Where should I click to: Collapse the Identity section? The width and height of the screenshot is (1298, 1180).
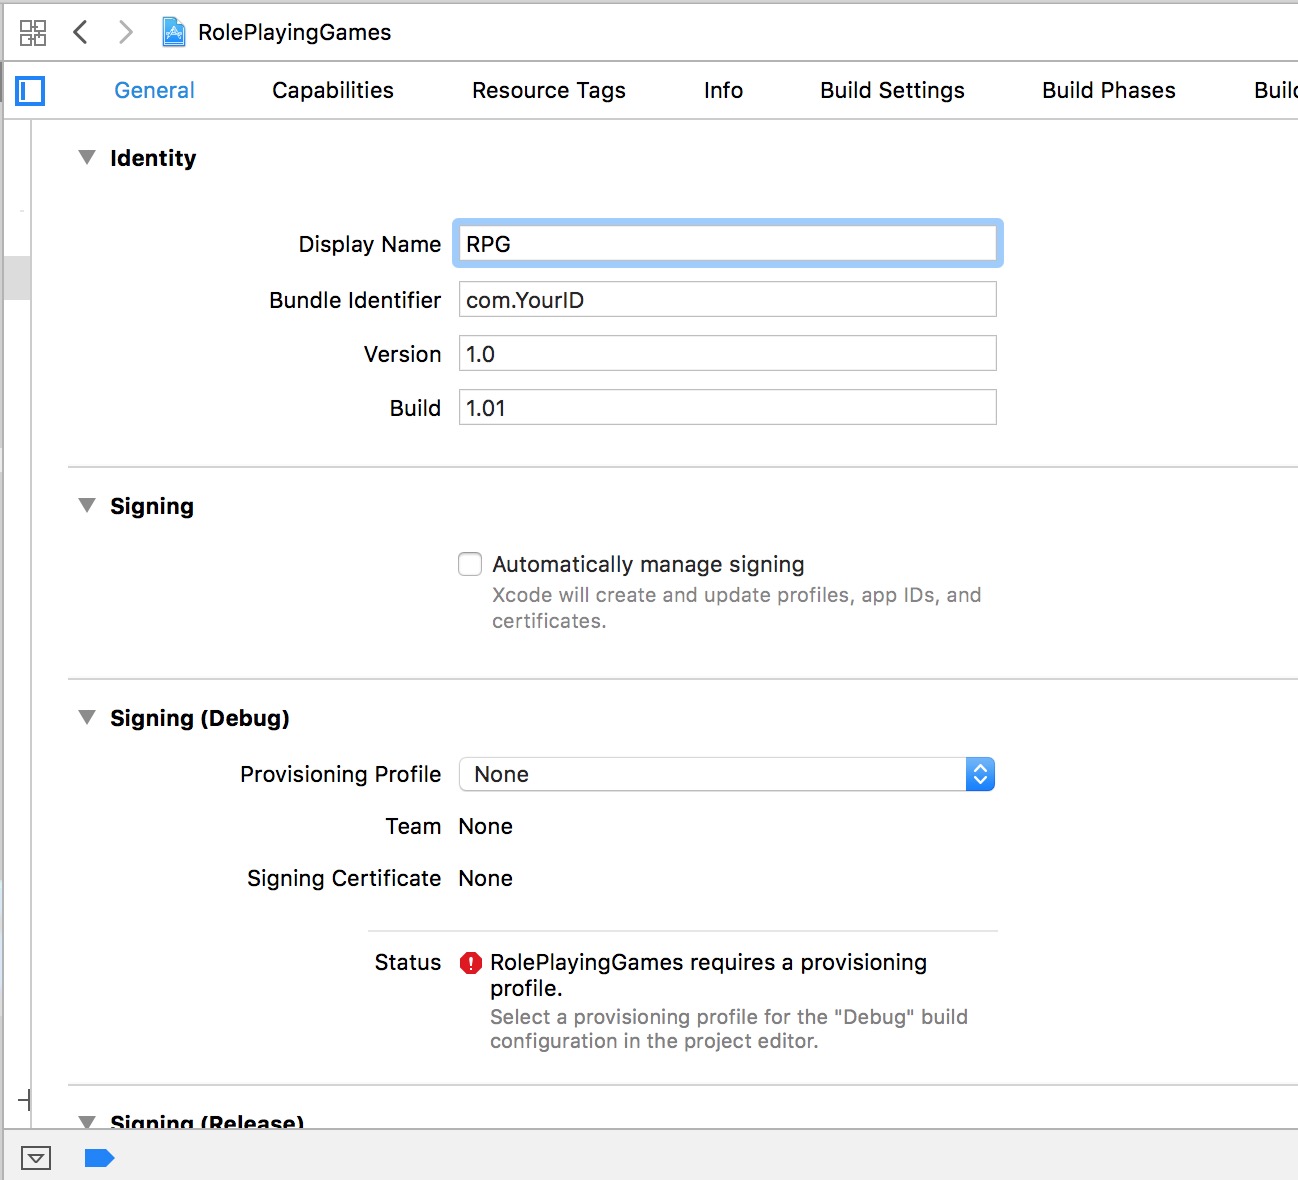click(87, 158)
